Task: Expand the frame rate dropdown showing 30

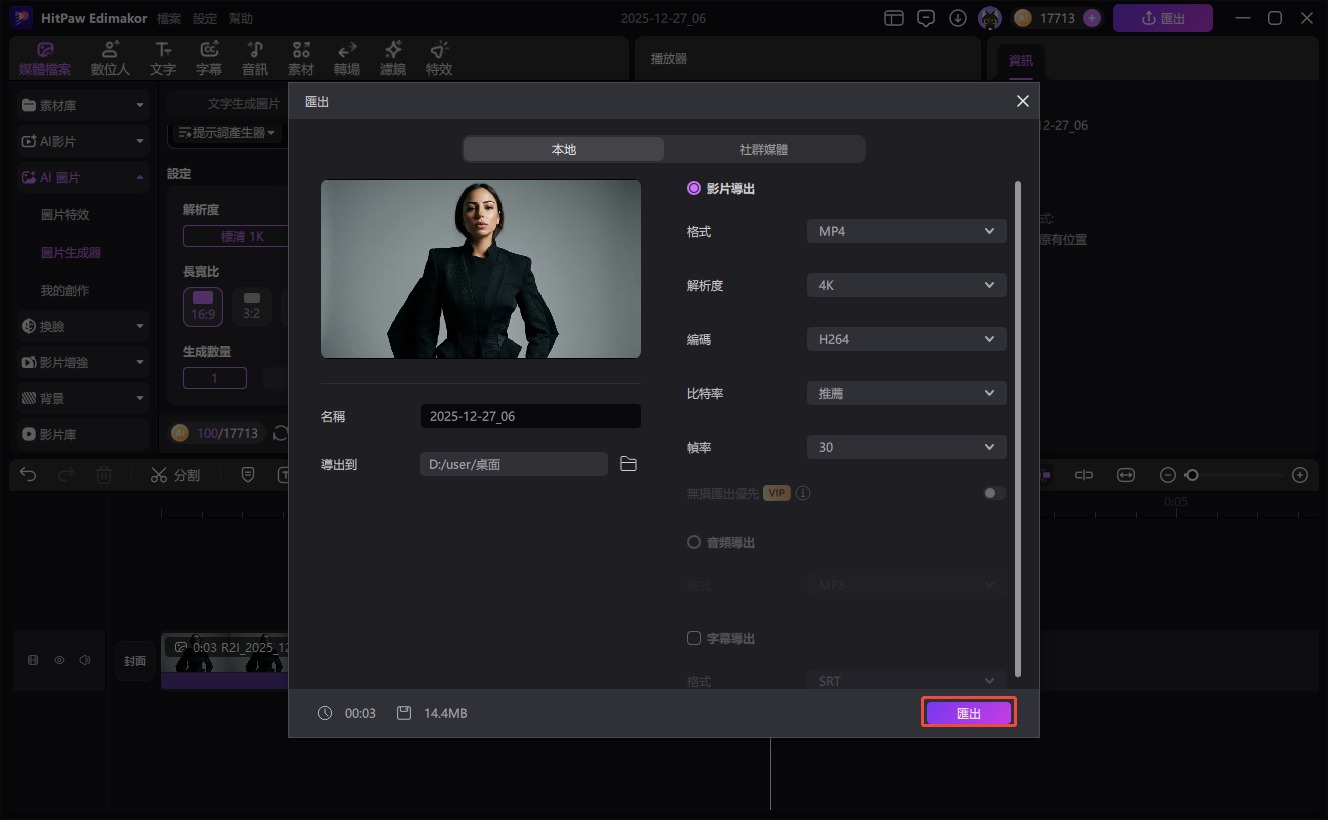Action: [906, 447]
